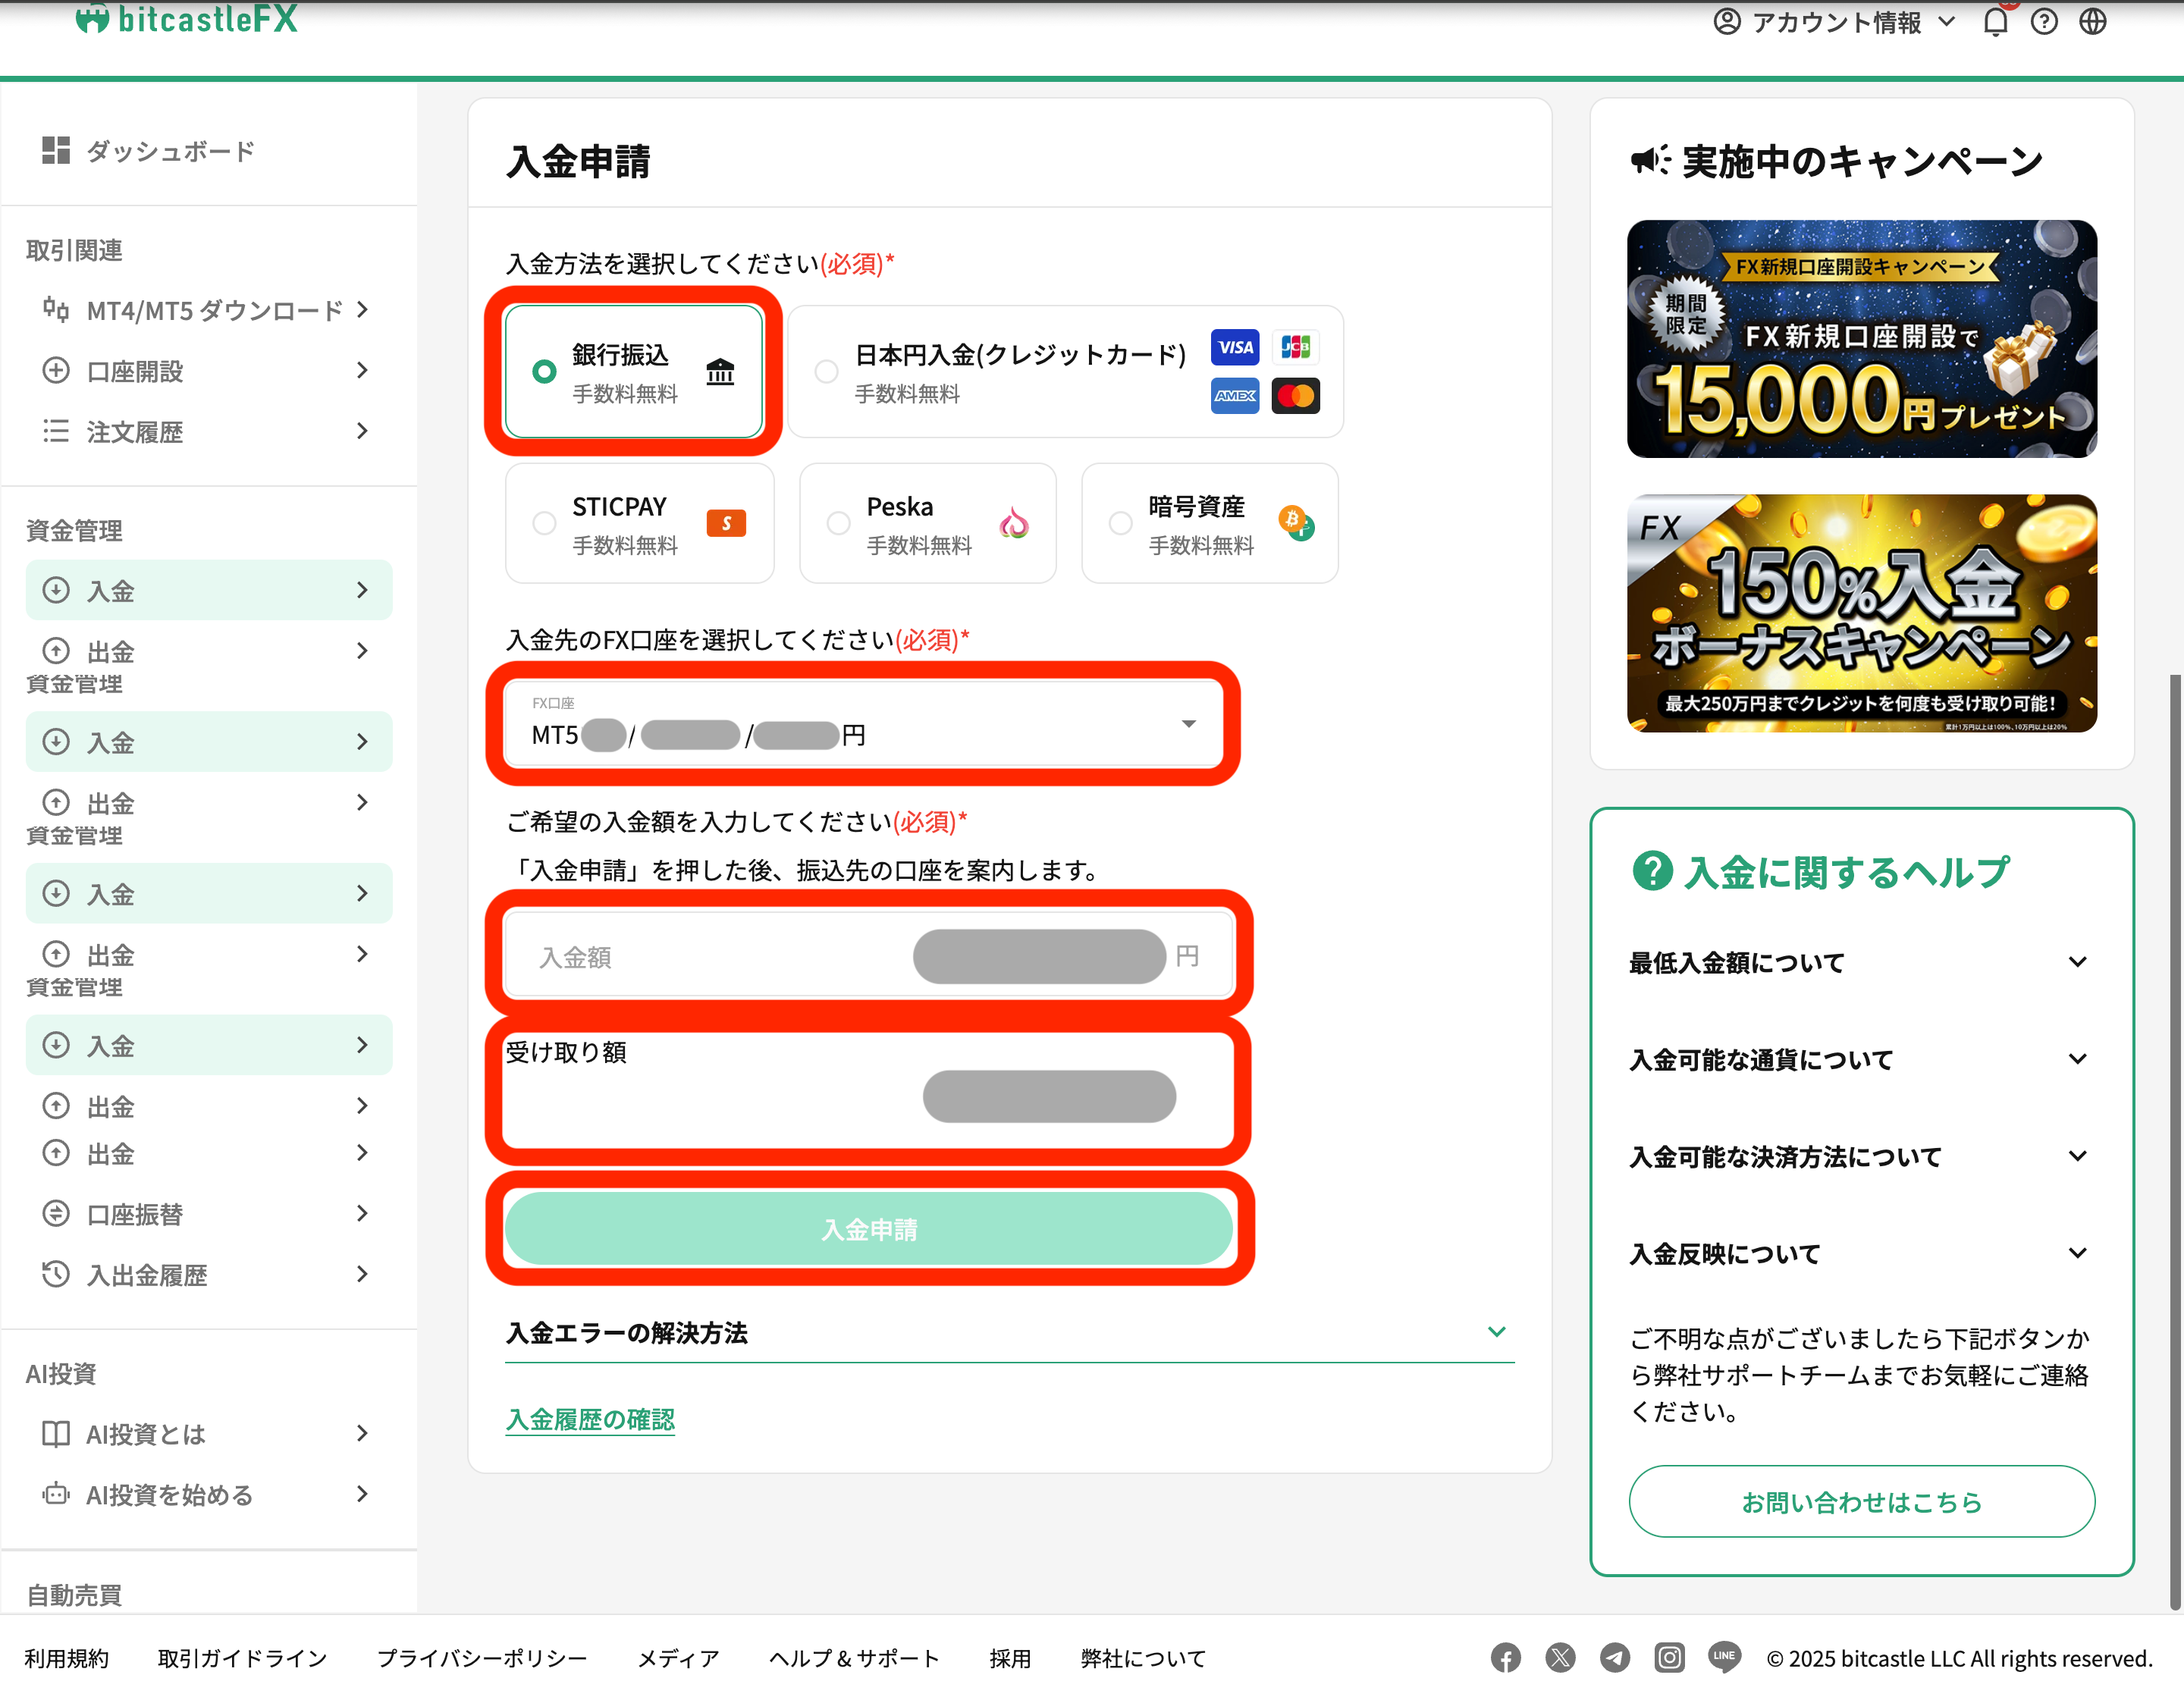This screenshot has height=1700, width=2184.
Task: Select the 銀行振込 radio button
Action: point(544,372)
